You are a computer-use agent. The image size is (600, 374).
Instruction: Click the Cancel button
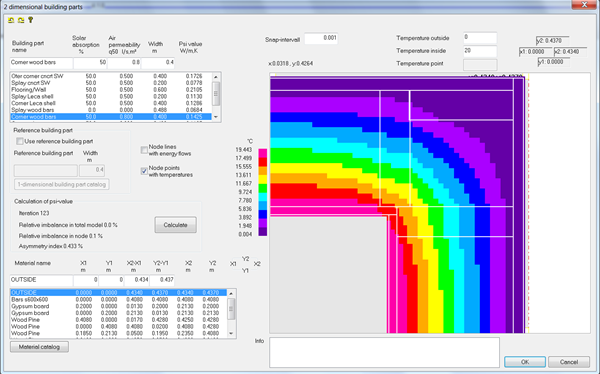pyautogui.click(x=569, y=362)
